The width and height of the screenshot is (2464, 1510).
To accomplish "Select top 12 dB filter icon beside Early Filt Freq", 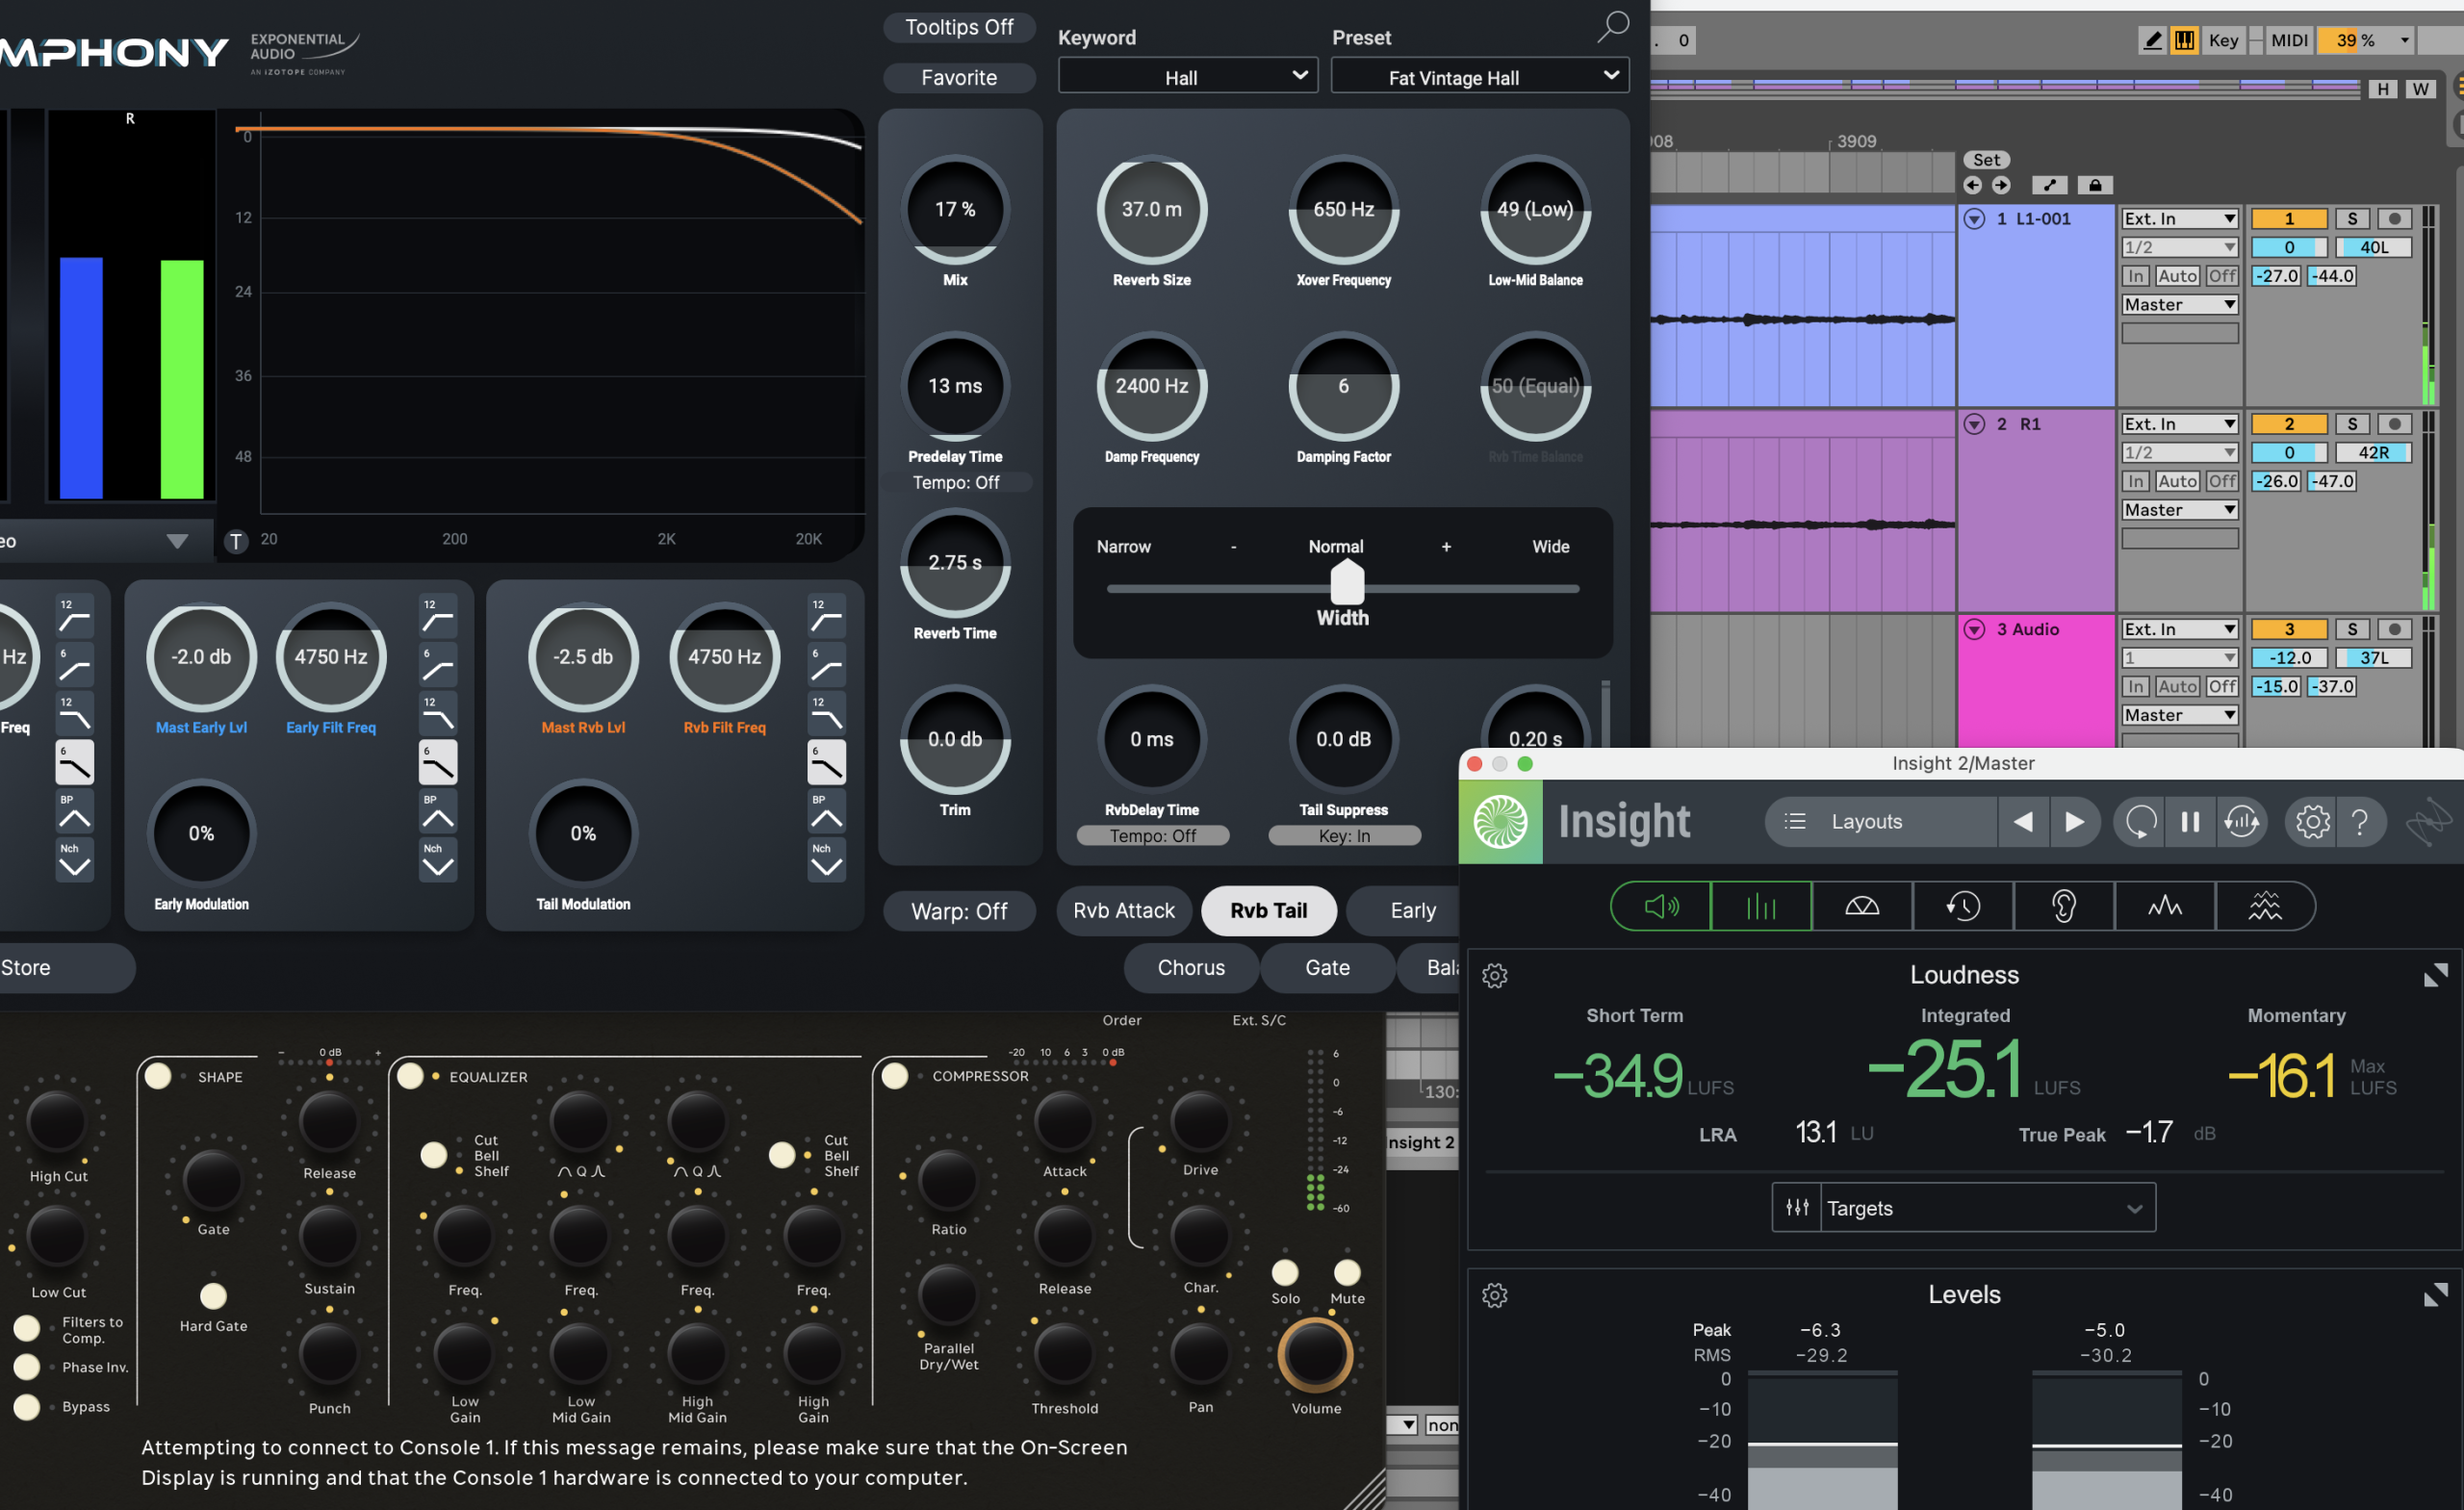I will pyautogui.click(x=437, y=616).
